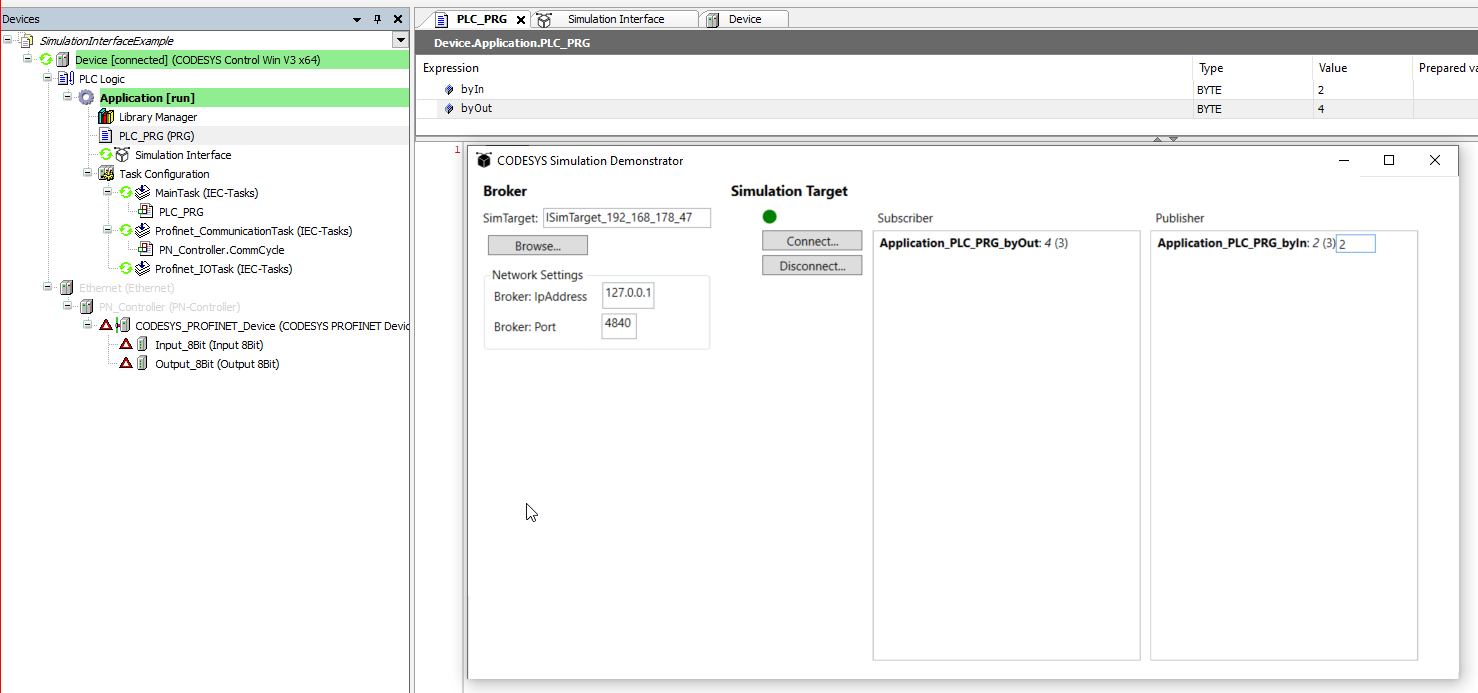
Task: Select the Ethernet (Ethernet) device icon
Action: (66, 287)
